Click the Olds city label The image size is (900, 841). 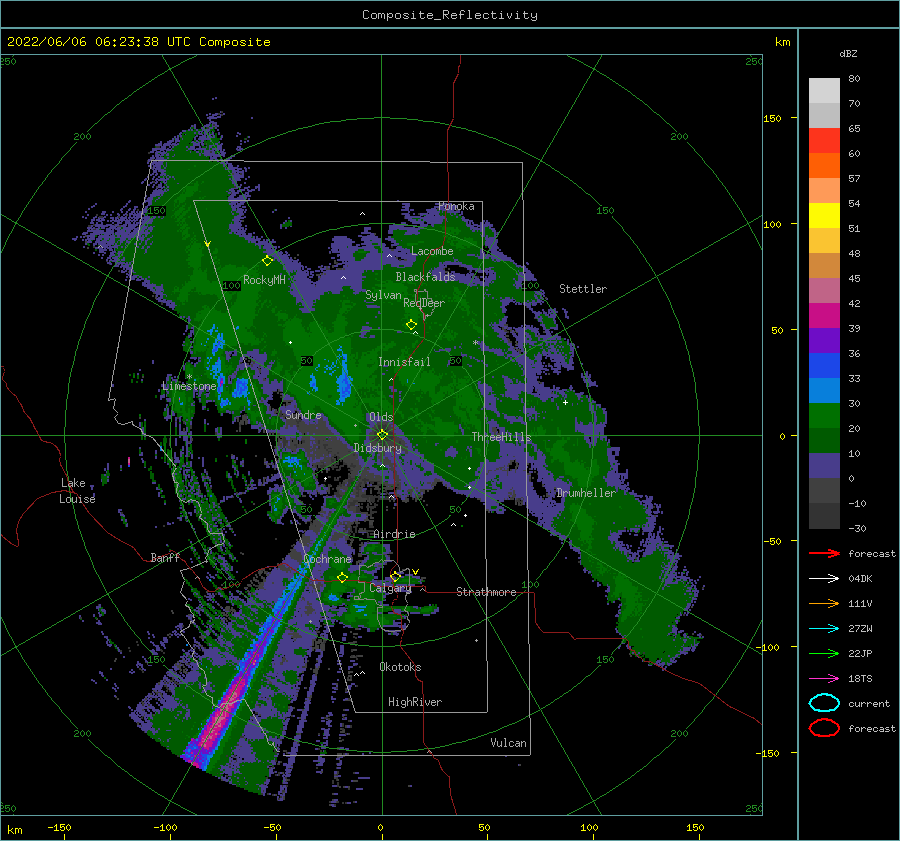(x=381, y=417)
